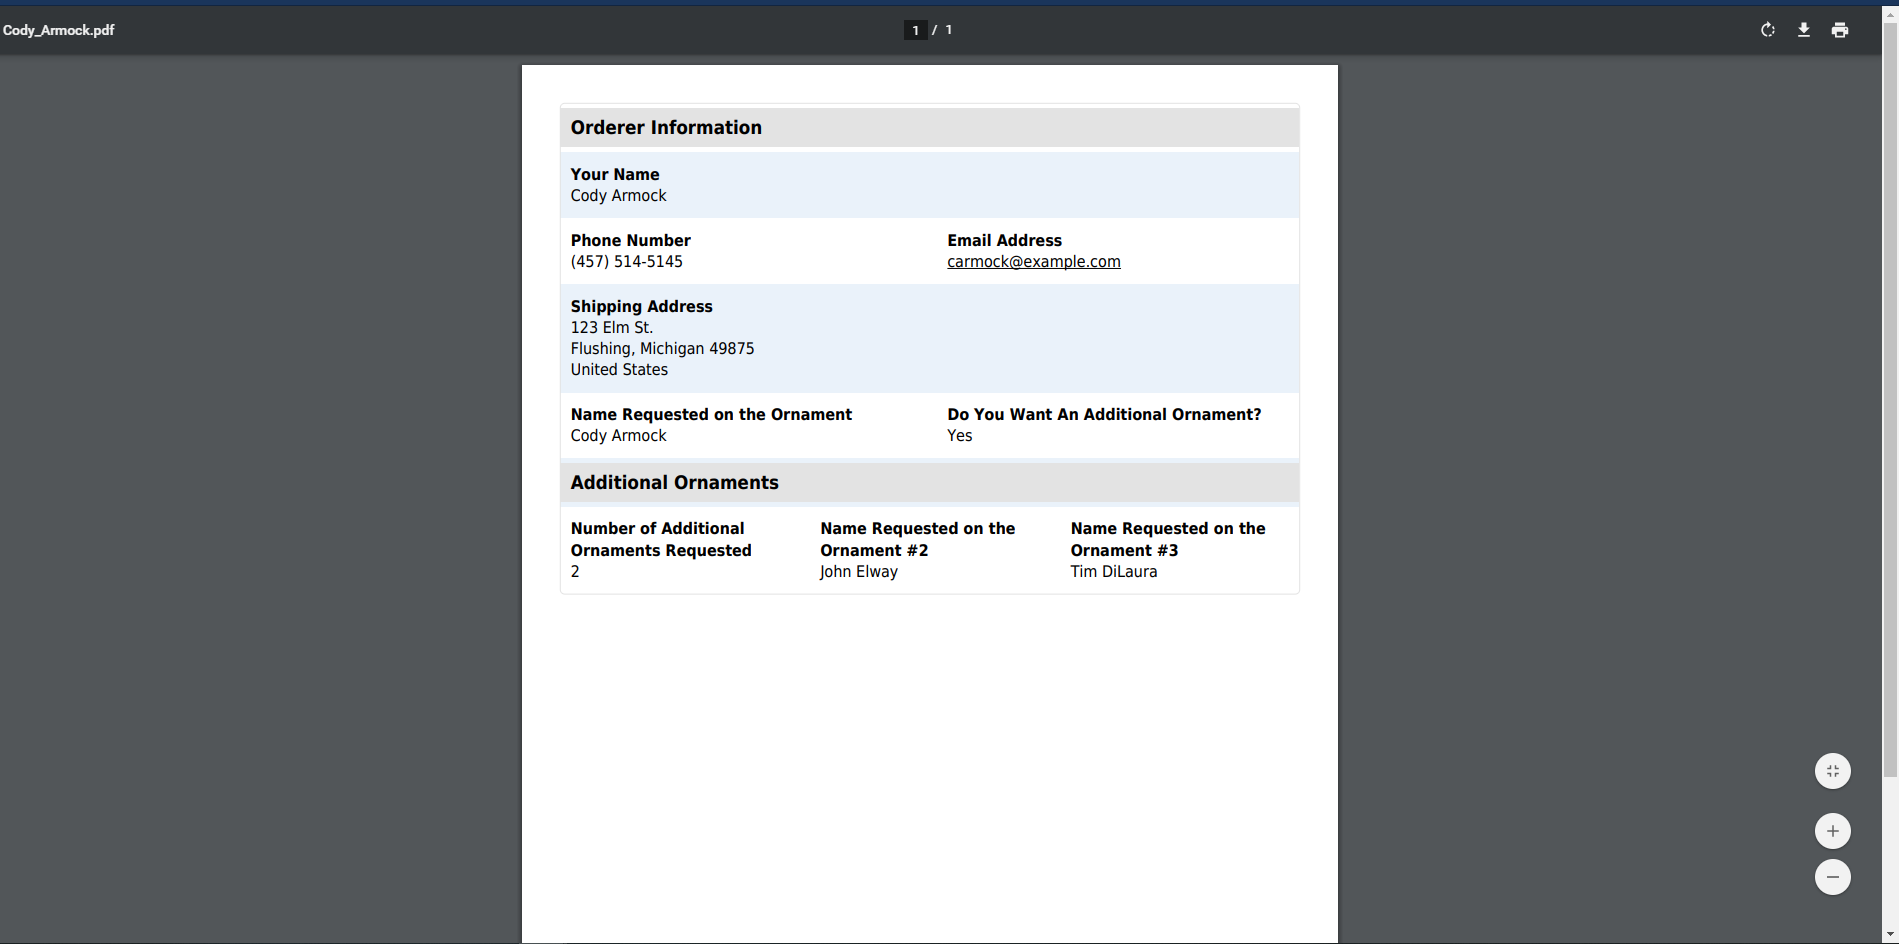Download the Cody_Armock.pdf file
1899x944 pixels.
coord(1803,30)
